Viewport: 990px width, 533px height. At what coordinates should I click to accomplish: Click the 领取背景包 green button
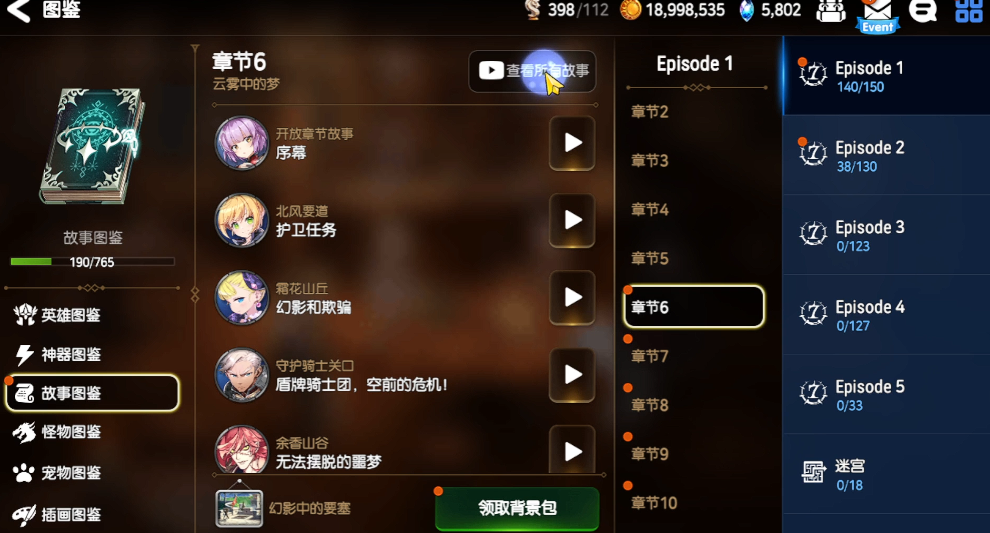[x=517, y=508]
